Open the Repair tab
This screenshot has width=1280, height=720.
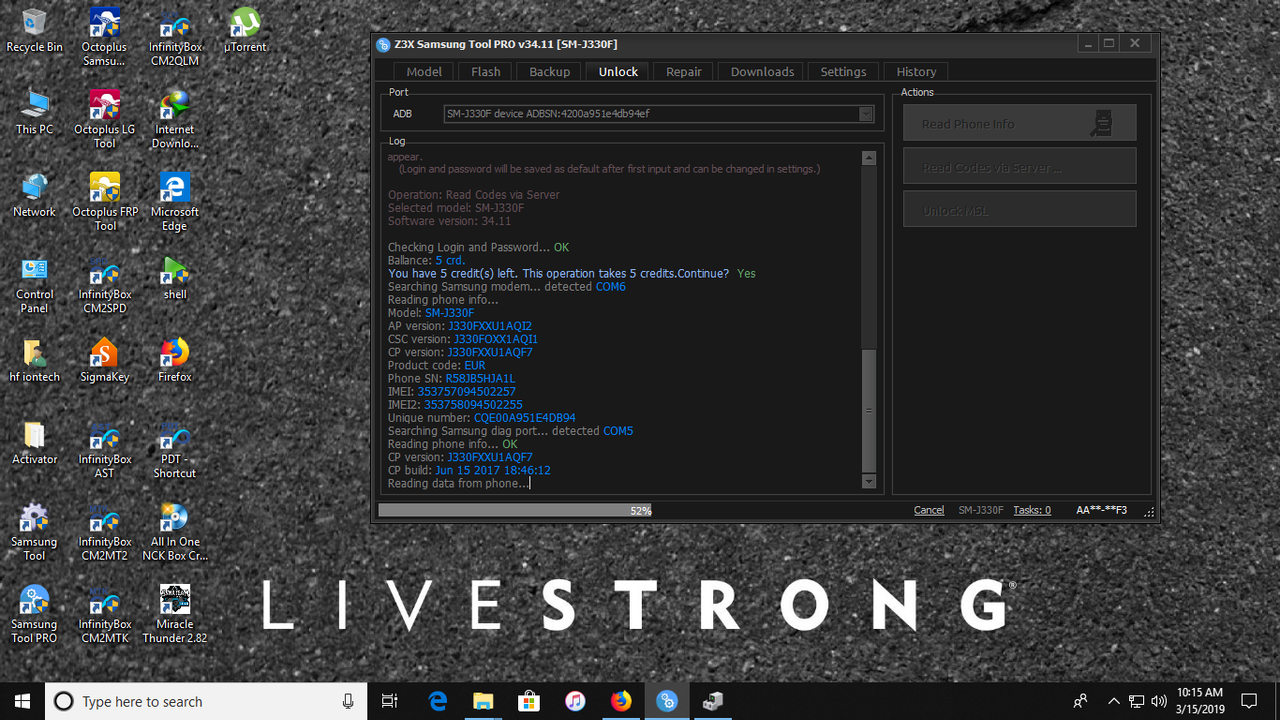pos(684,72)
